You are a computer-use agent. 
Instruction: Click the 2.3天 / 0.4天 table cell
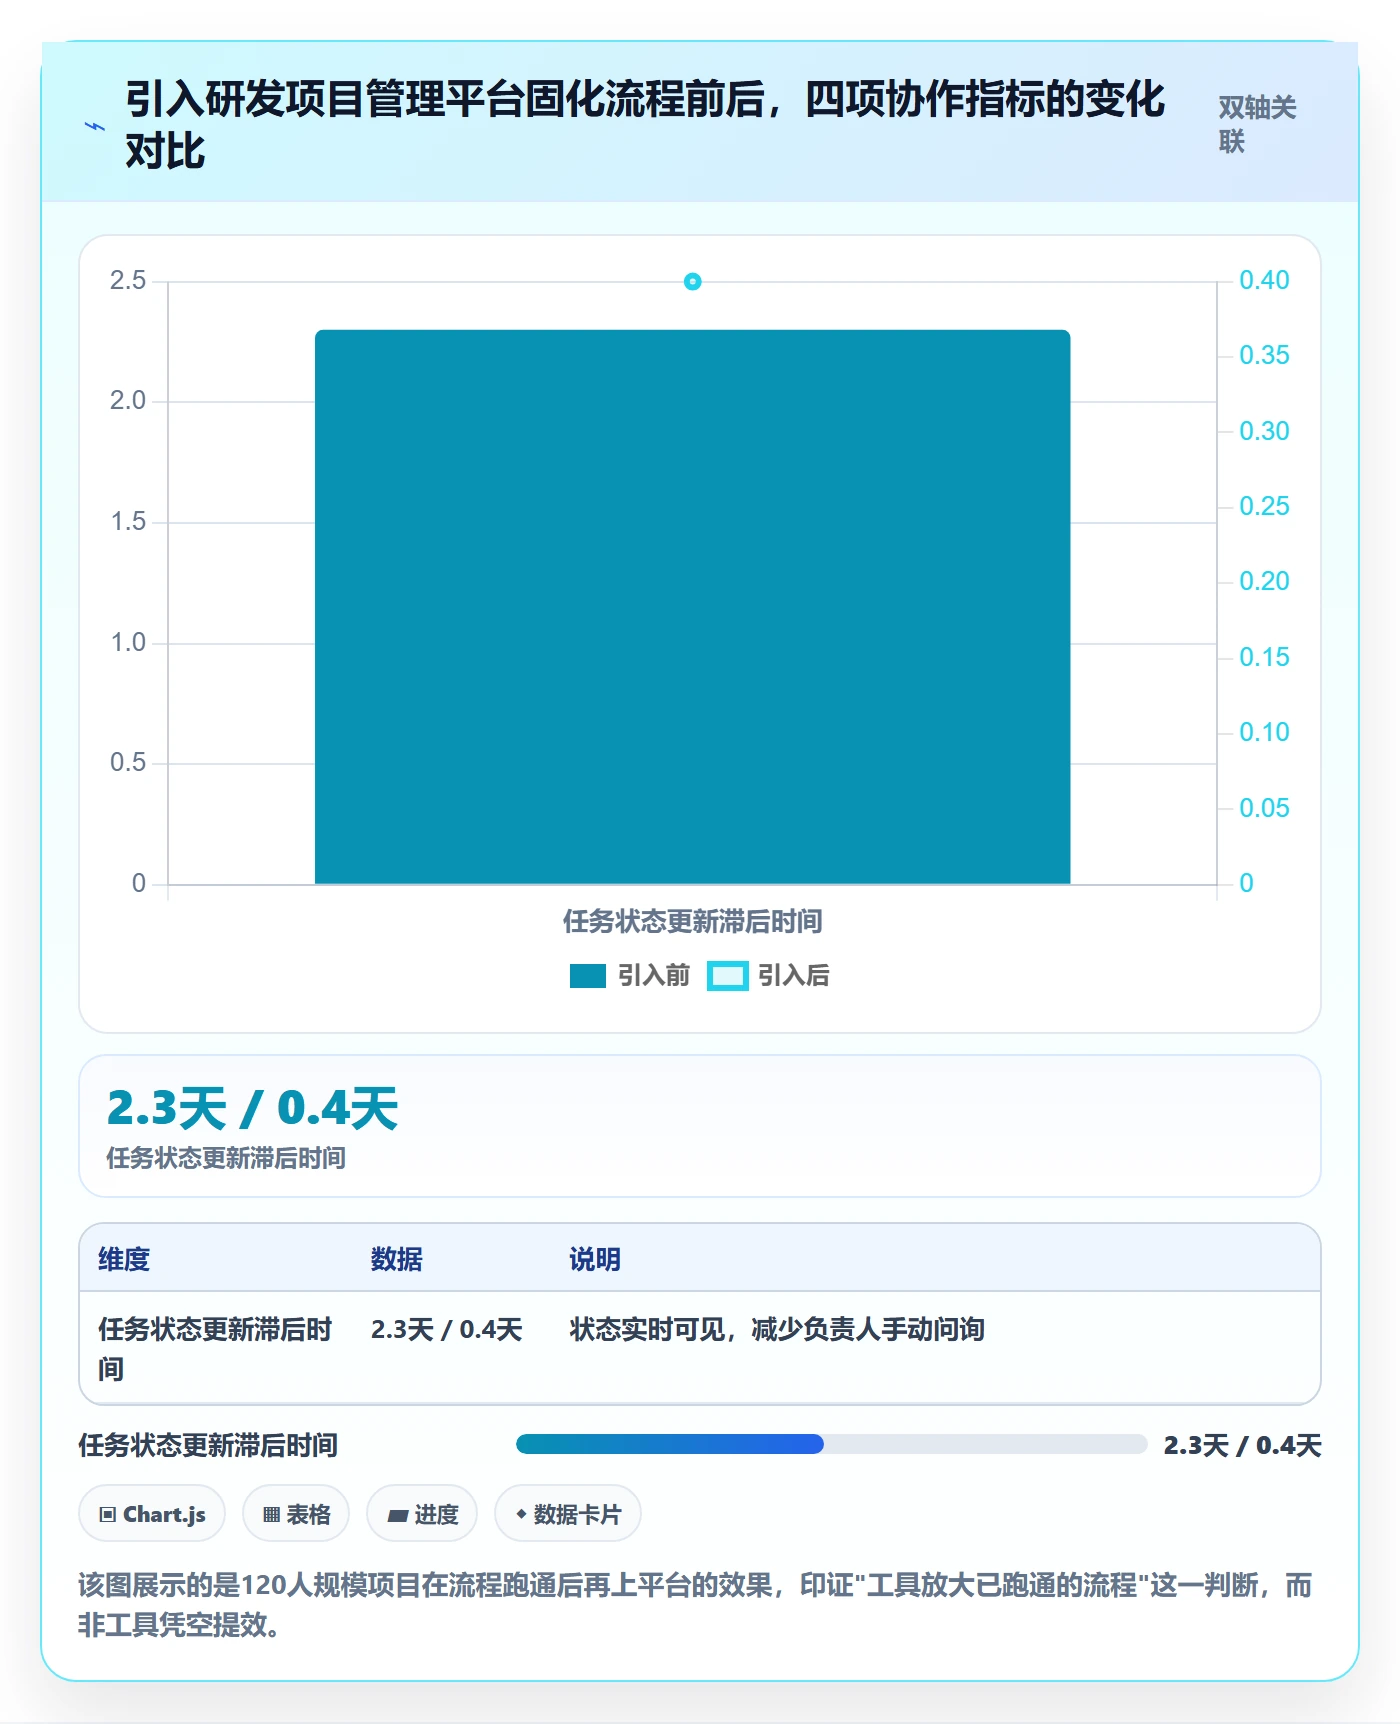coord(446,1329)
